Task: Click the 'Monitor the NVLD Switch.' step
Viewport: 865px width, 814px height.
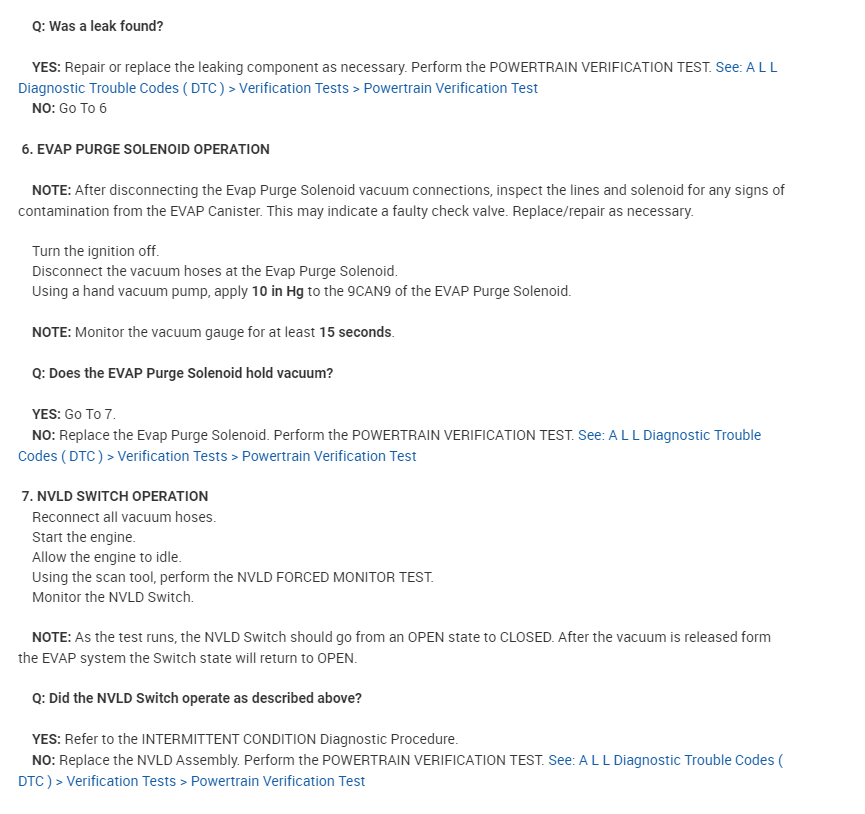Action: [113, 597]
